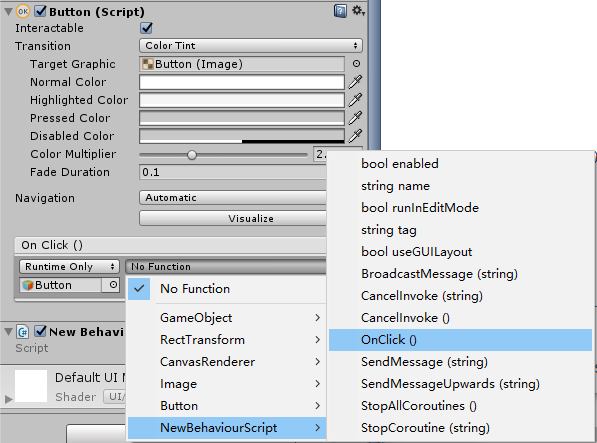Use the Highlighted Color eyedropper
Image resolution: width=597 pixels, height=443 pixels.
tap(355, 100)
